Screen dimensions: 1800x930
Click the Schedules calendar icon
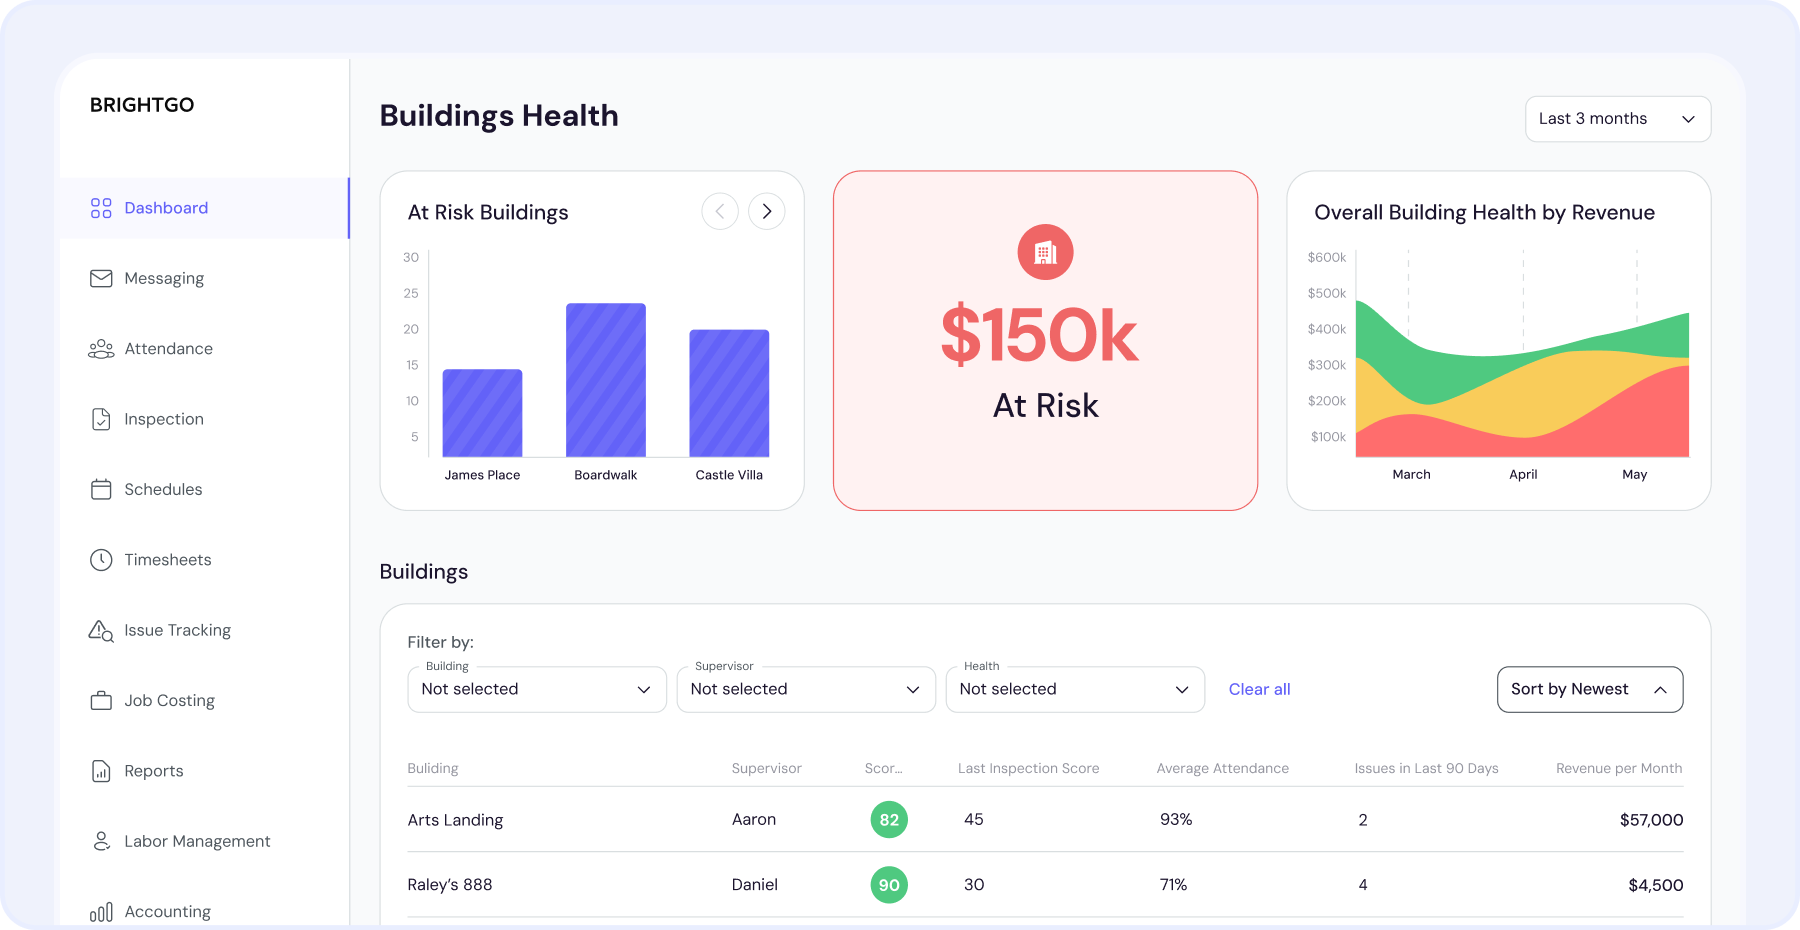pyautogui.click(x=101, y=489)
